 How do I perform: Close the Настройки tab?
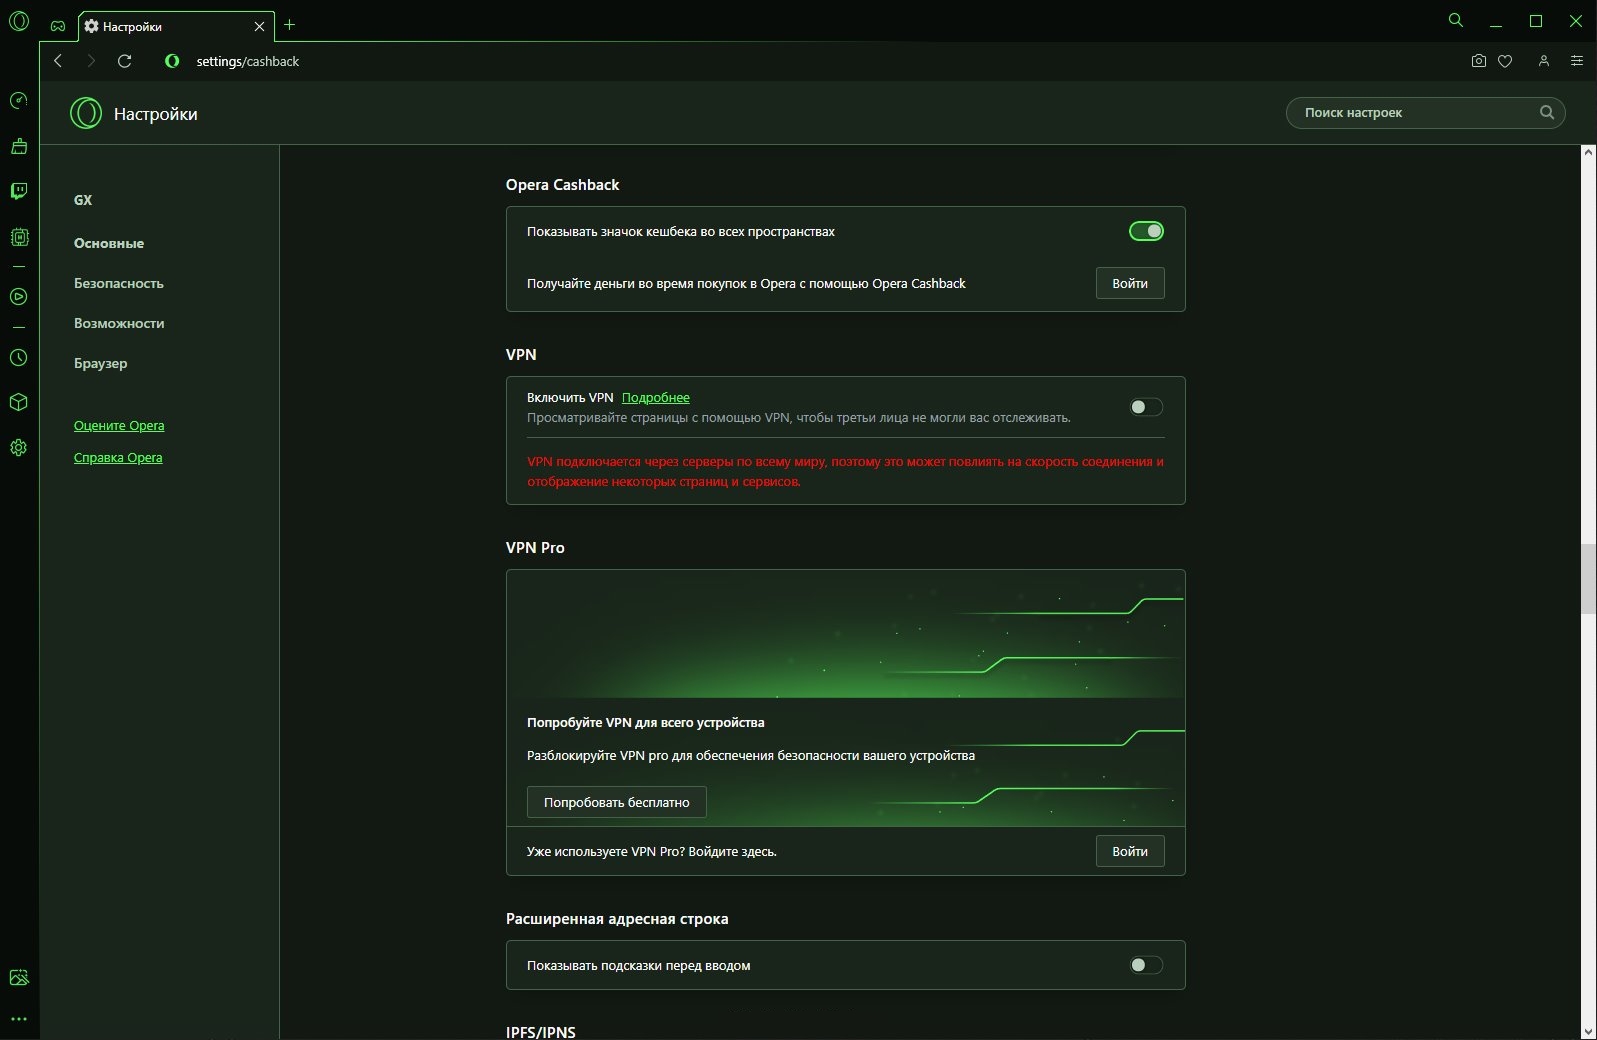[x=259, y=26]
